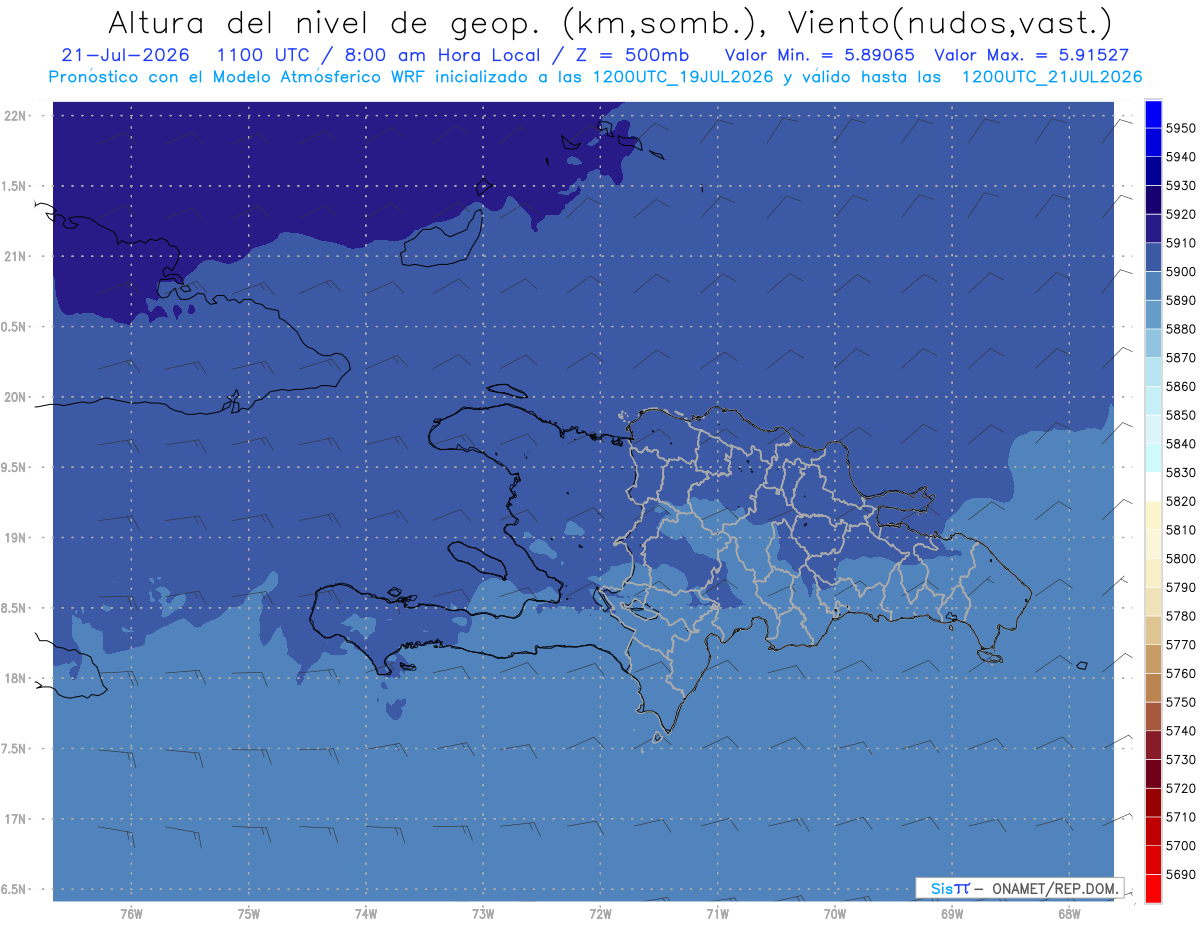Select the legend swatch between 5760 and 5770

[x=1152, y=660]
